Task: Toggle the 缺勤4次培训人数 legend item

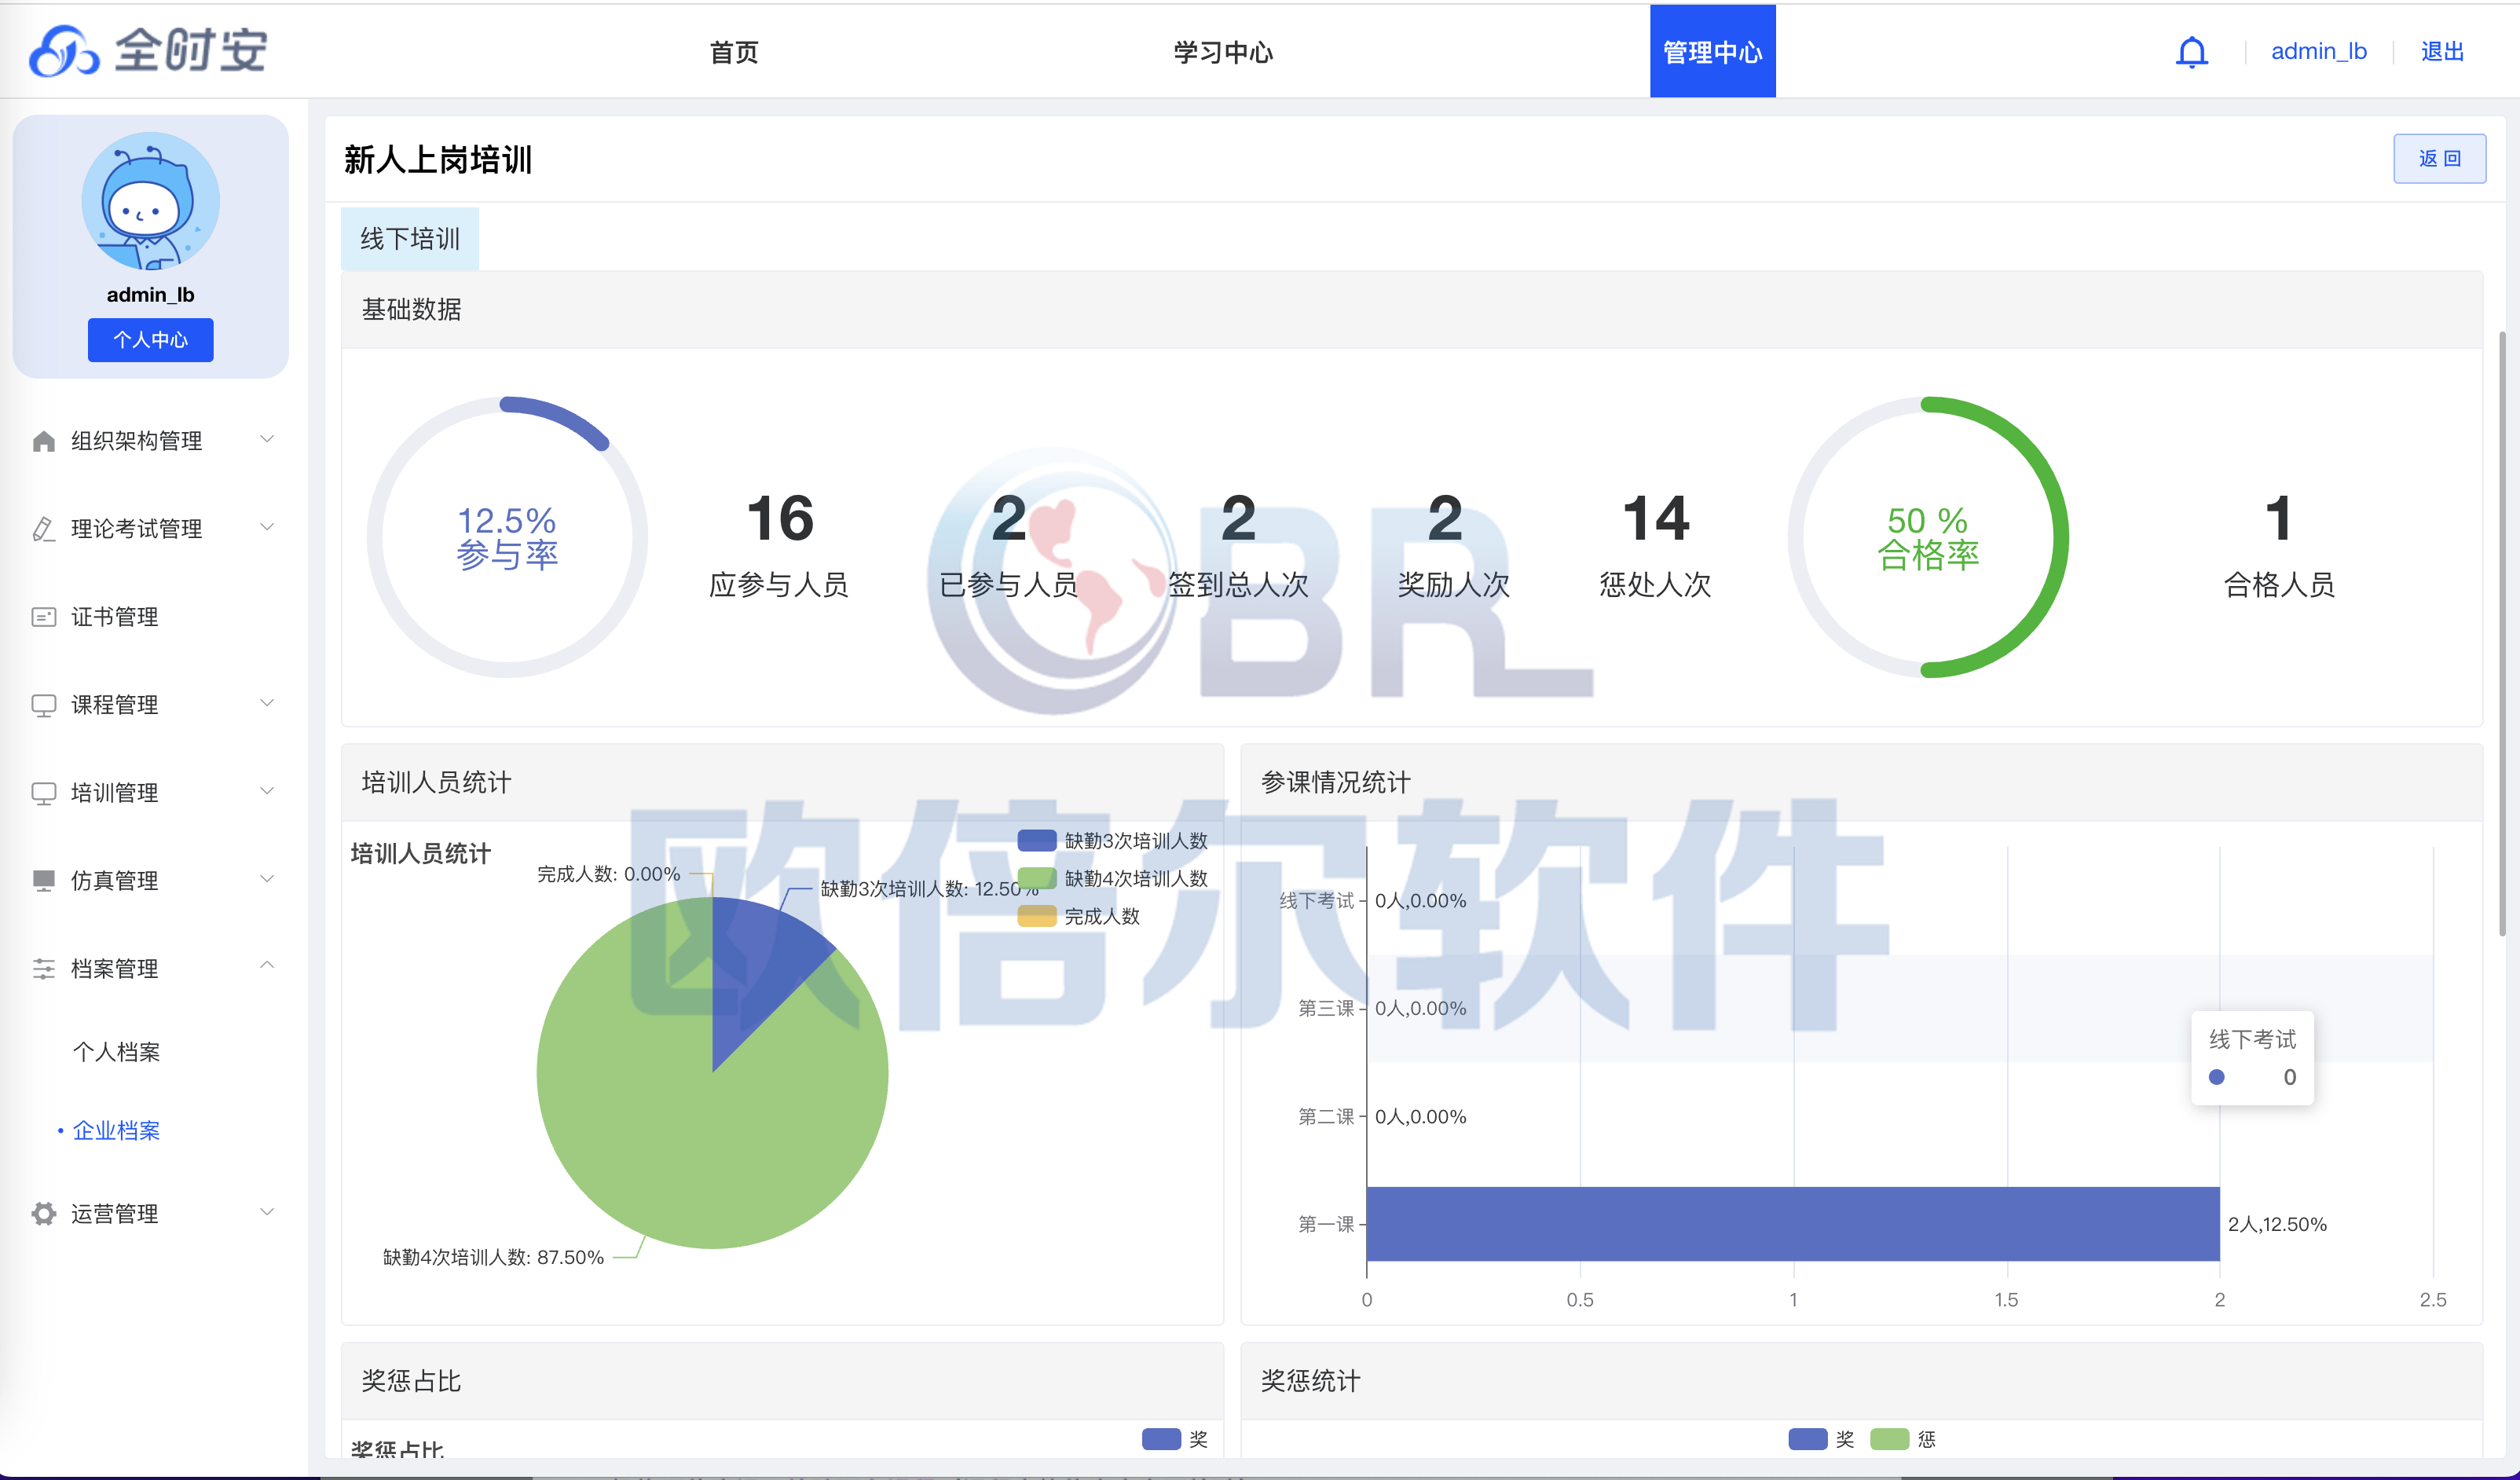Action: 1112,878
